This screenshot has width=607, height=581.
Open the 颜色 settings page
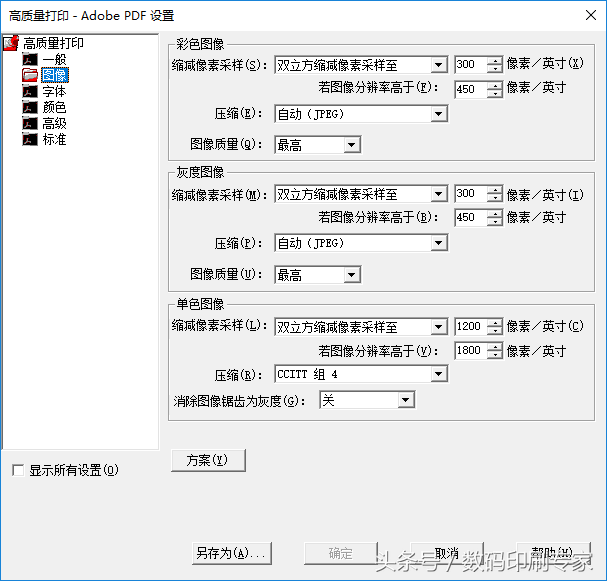[55, 107]
